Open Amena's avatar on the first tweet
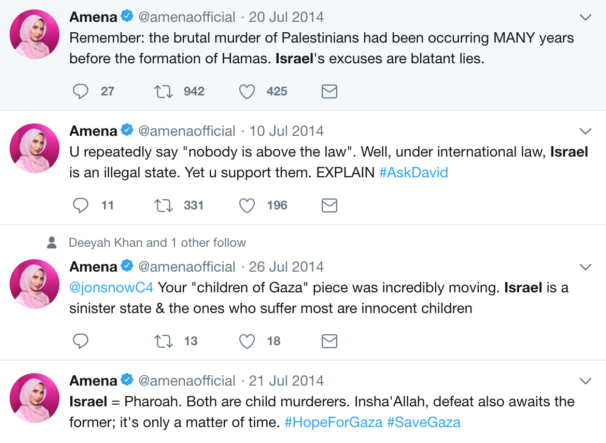 click(35, 35)
